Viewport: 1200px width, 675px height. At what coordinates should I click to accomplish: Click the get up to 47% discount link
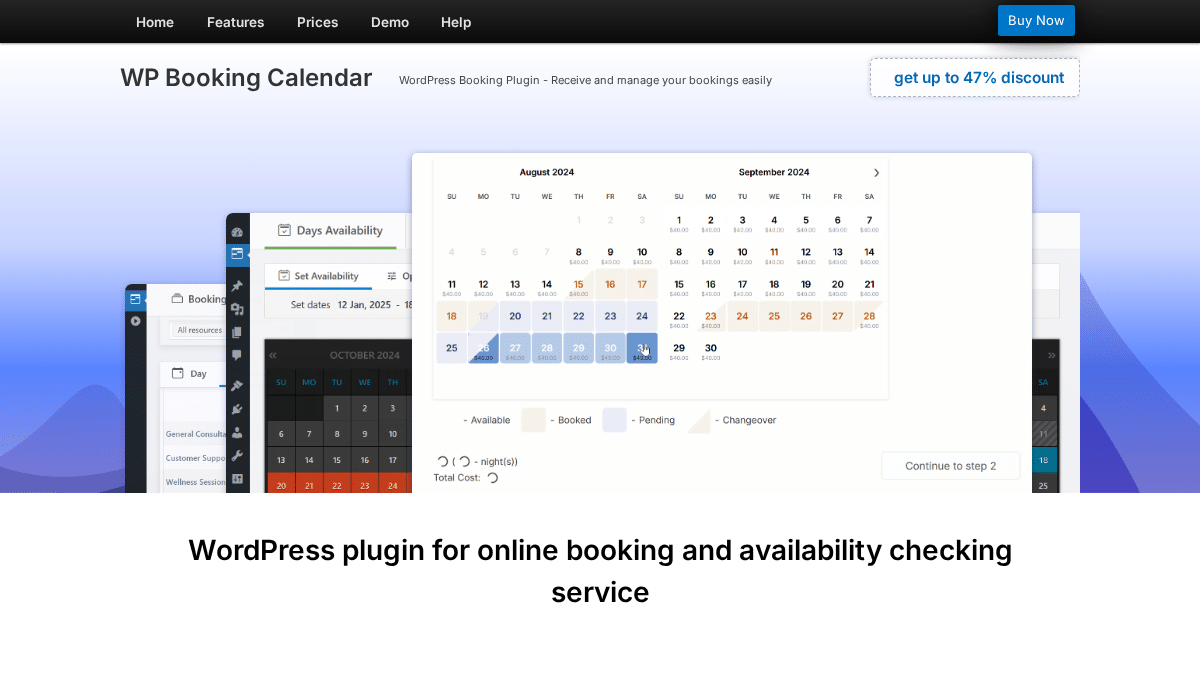pyautogui.click(x=975, y=78)
